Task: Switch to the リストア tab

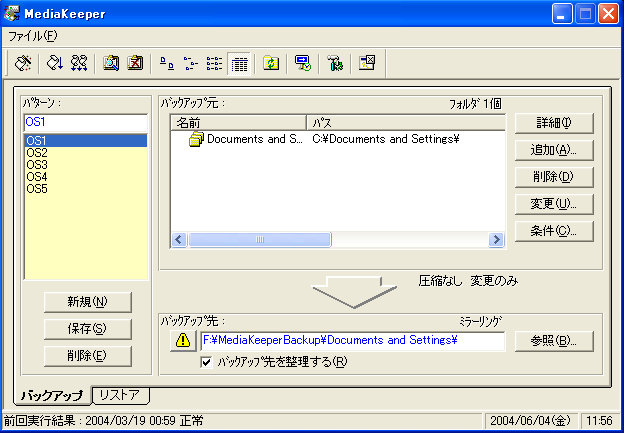Action: coord(119,395)
